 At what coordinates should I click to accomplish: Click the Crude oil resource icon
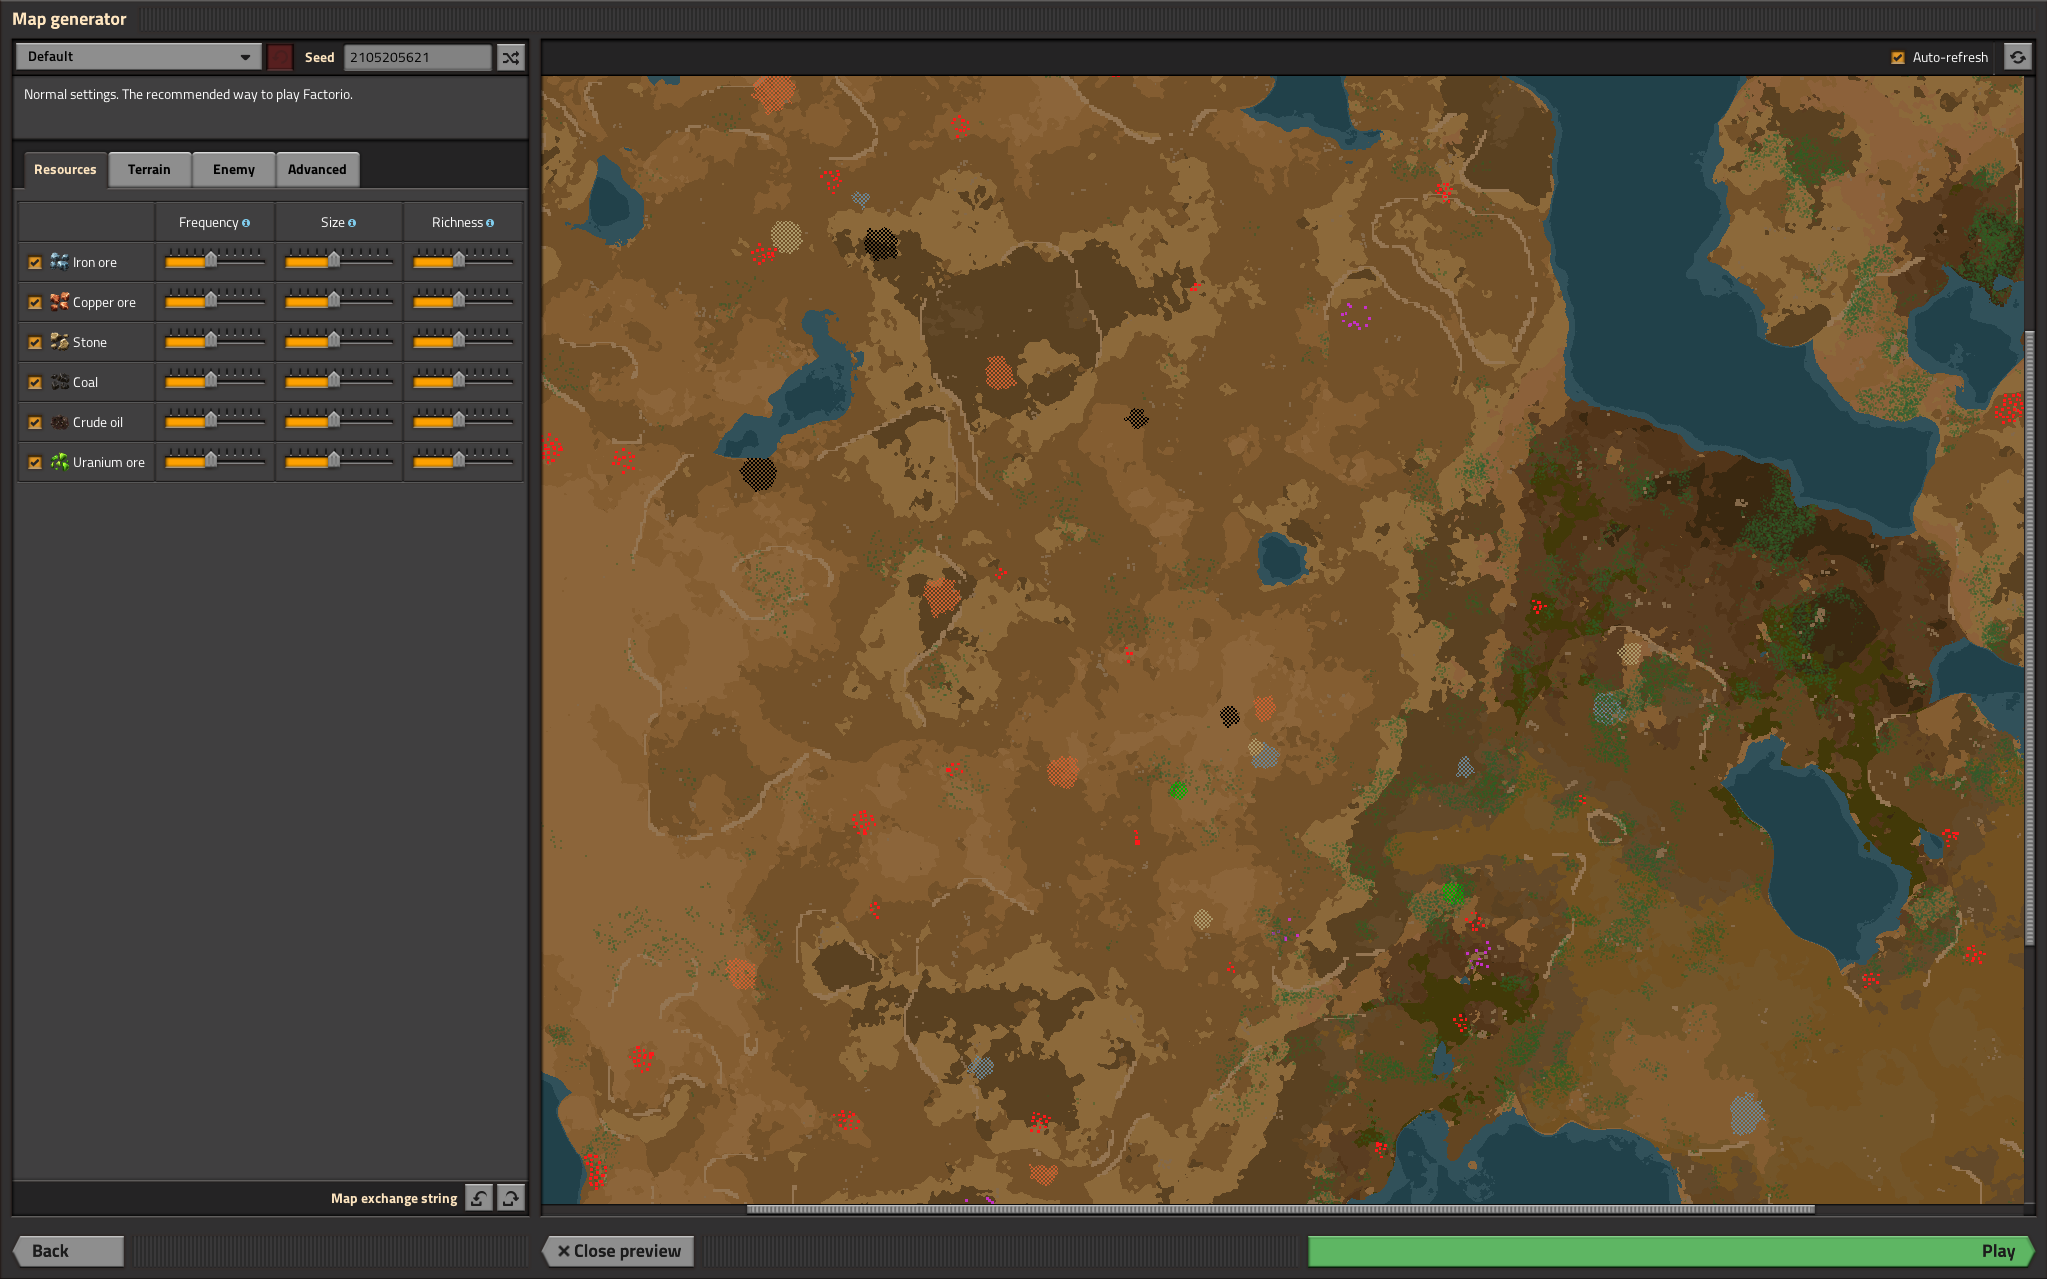(x=60, y=422)
